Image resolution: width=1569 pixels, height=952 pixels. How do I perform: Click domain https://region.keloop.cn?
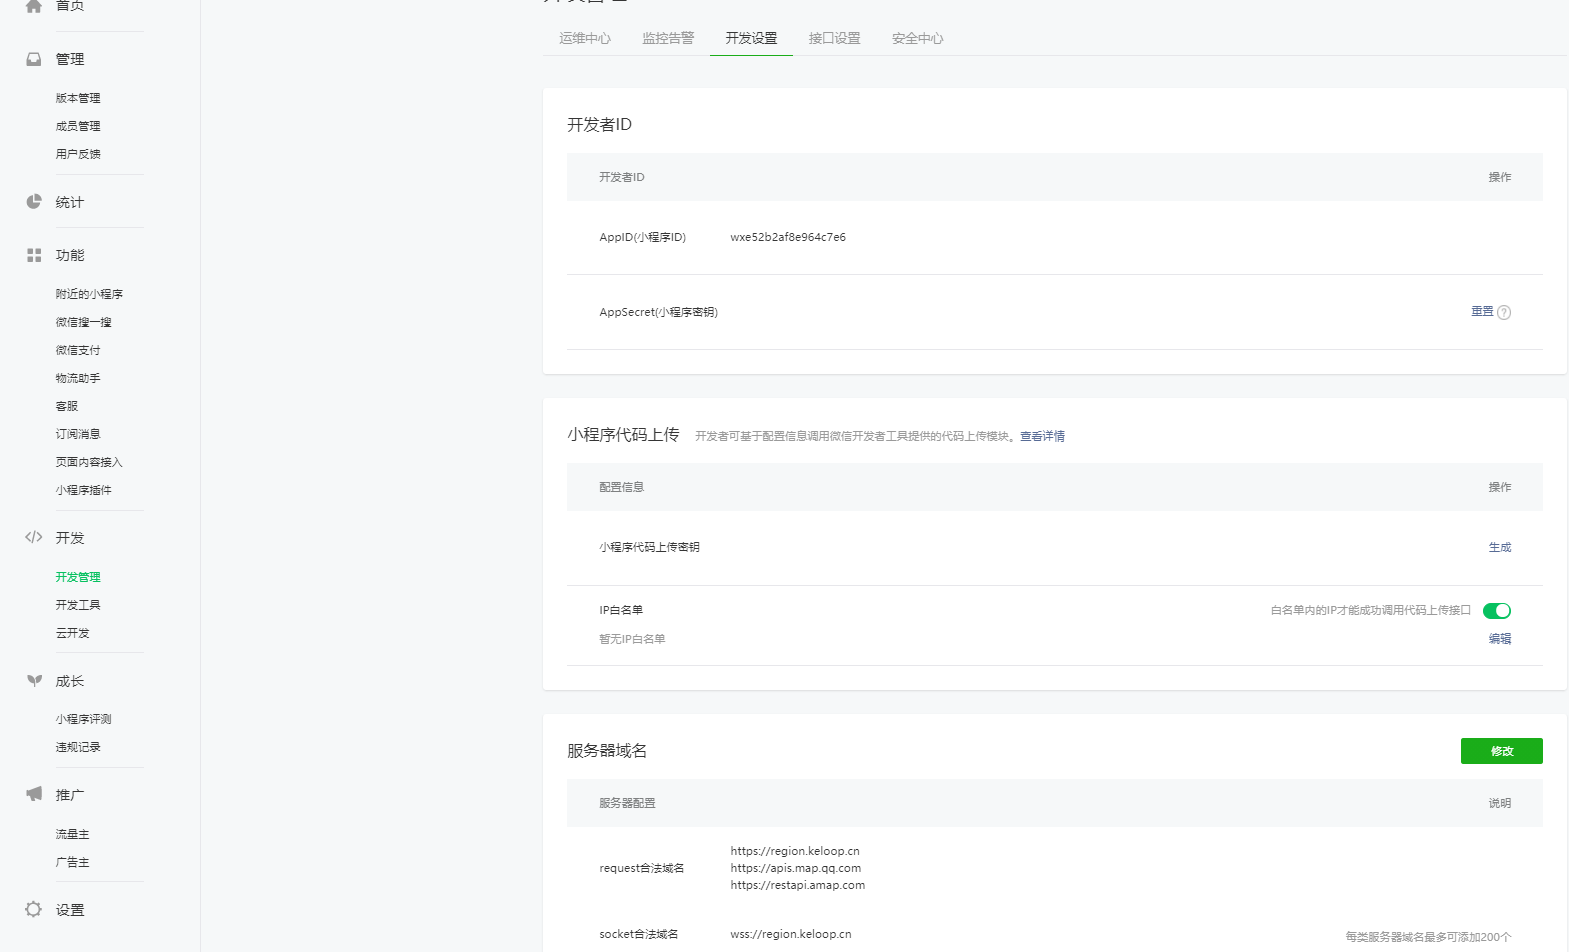795,851
